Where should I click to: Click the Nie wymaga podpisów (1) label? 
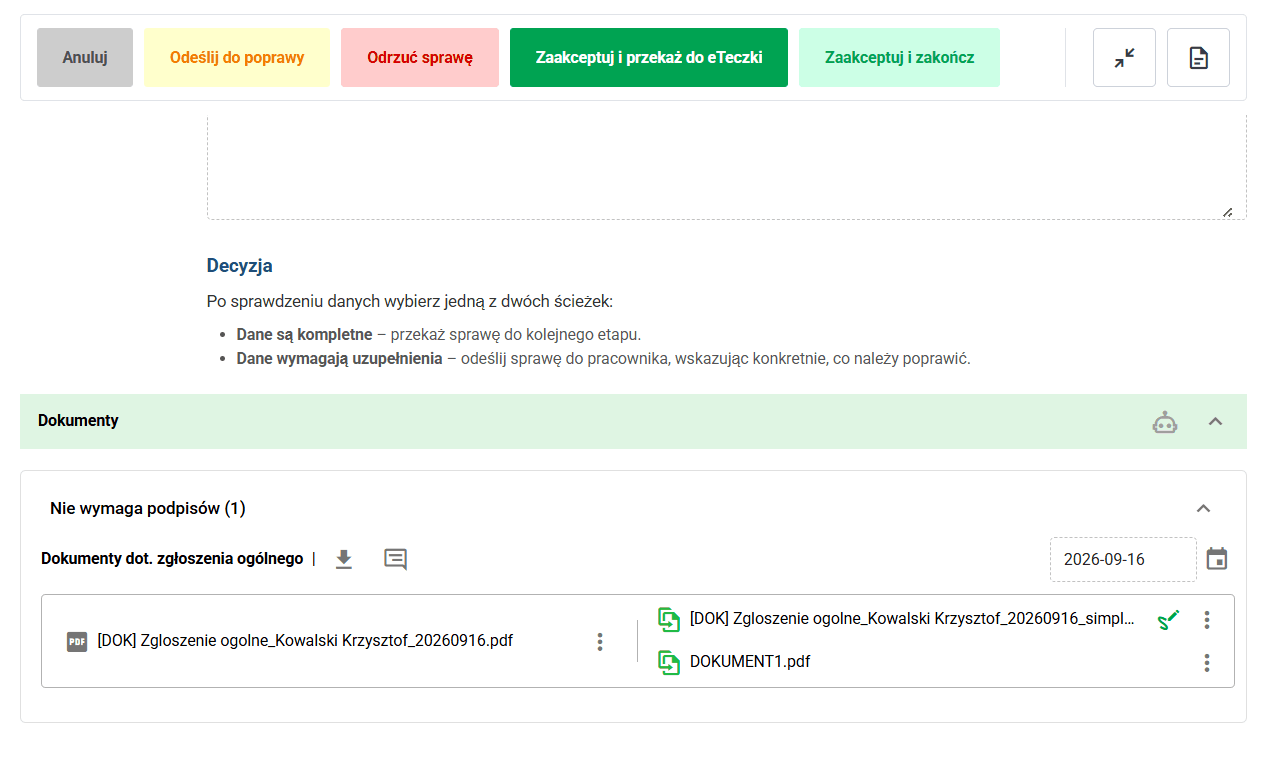click(x=148, y=509)
